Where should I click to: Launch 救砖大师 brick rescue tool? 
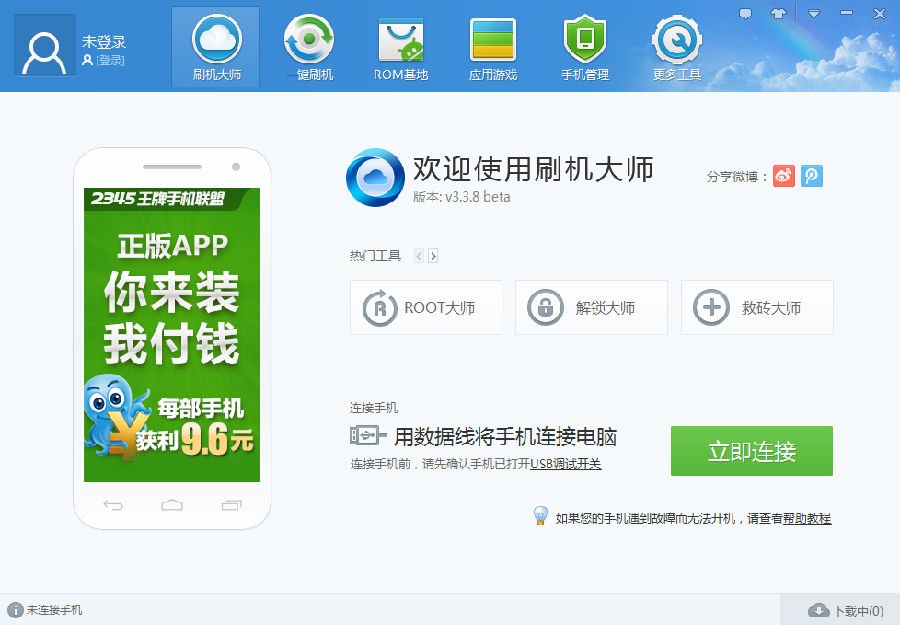tap(757, 308)
